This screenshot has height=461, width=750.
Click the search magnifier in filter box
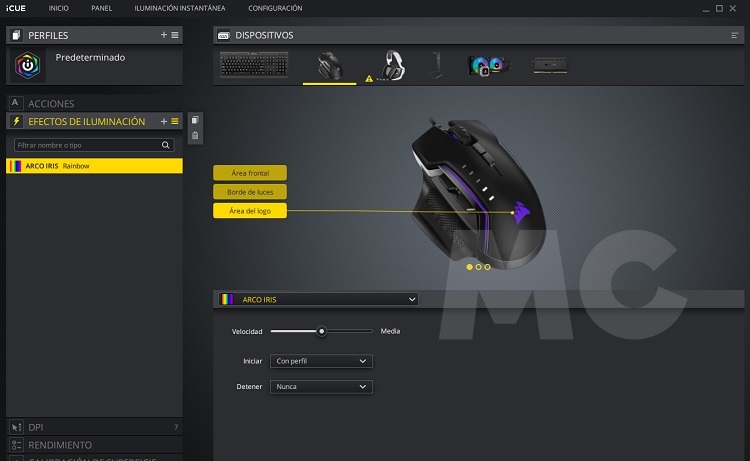click(x=167, y=145)
